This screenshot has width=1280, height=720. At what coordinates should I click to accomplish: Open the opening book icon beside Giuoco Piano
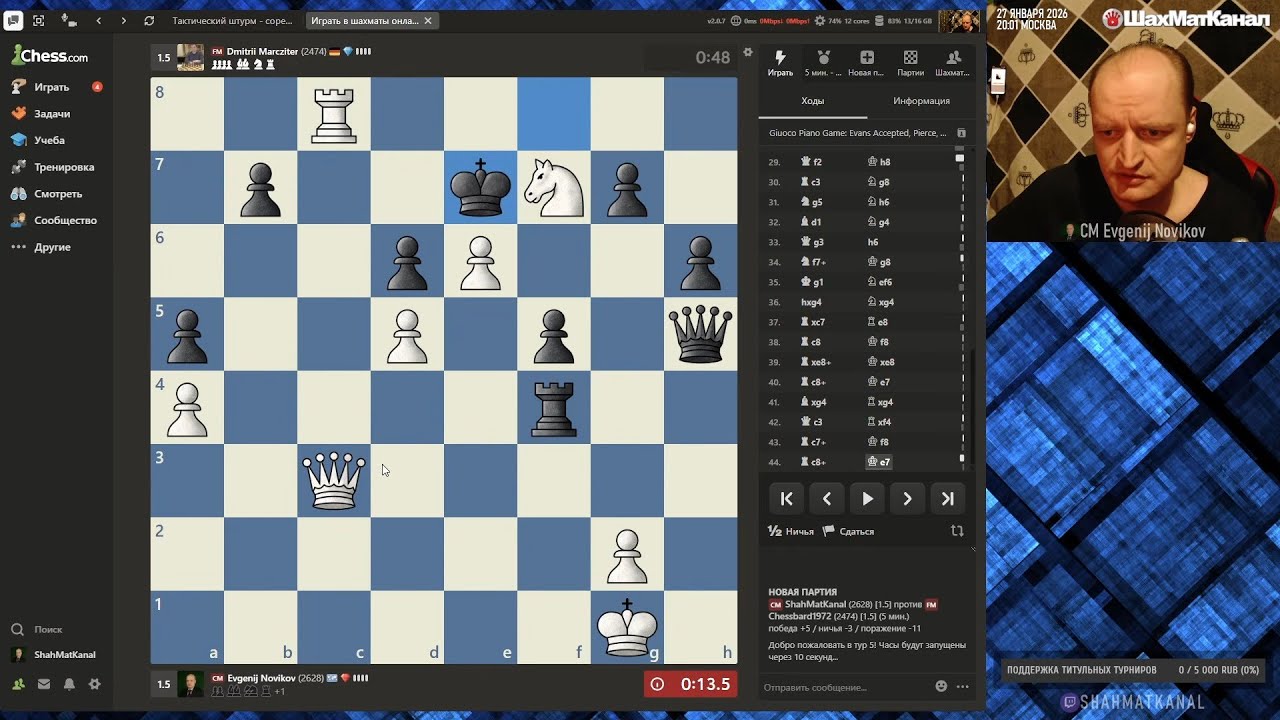tap(961, 133)
